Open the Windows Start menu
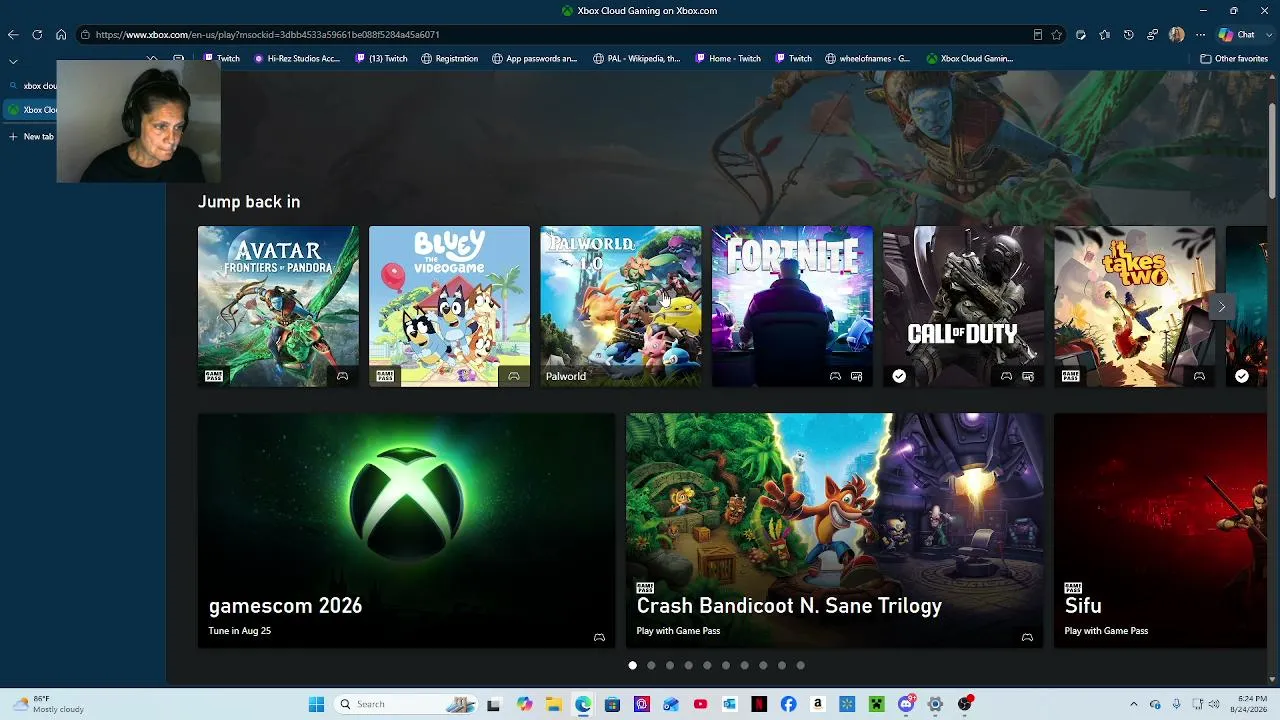This screenshot has width=1280, height=720. pos(316,704)
